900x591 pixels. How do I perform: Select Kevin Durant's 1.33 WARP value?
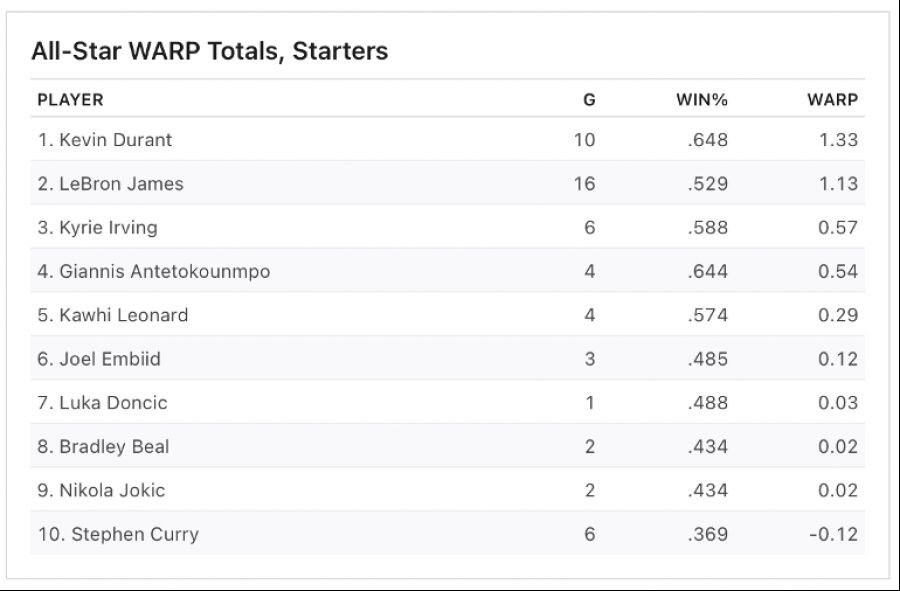(x=838, y=140)
